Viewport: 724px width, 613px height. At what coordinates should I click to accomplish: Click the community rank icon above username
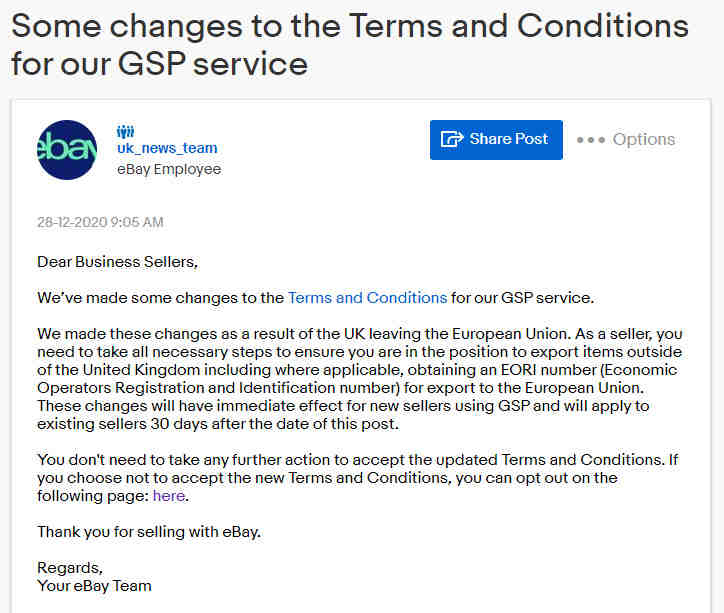[x=125, y=132]
